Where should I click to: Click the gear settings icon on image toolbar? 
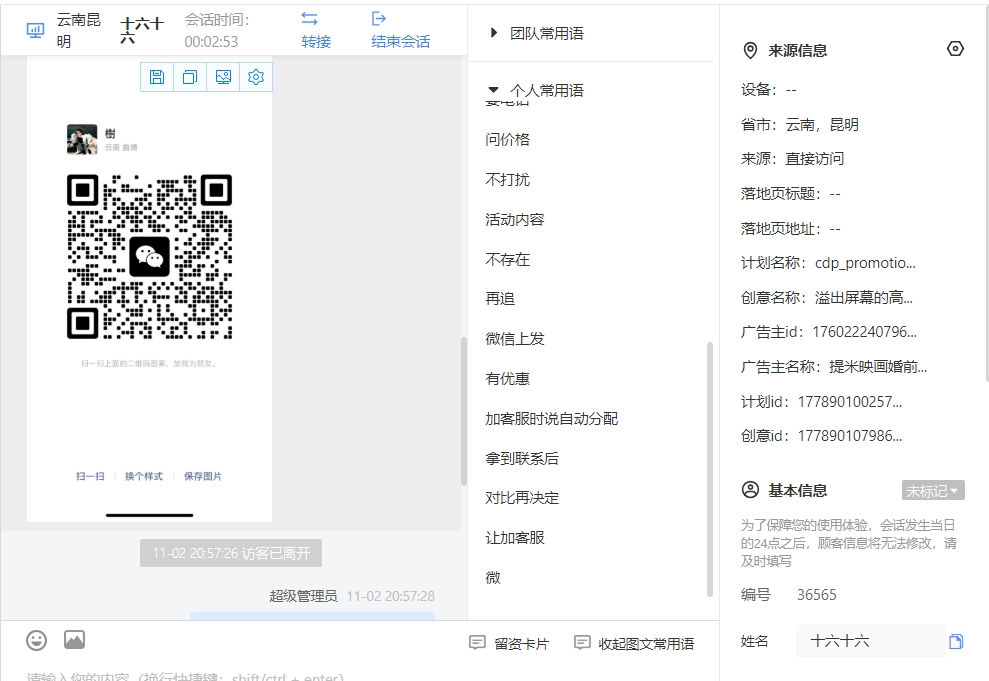tap(256, 77)
